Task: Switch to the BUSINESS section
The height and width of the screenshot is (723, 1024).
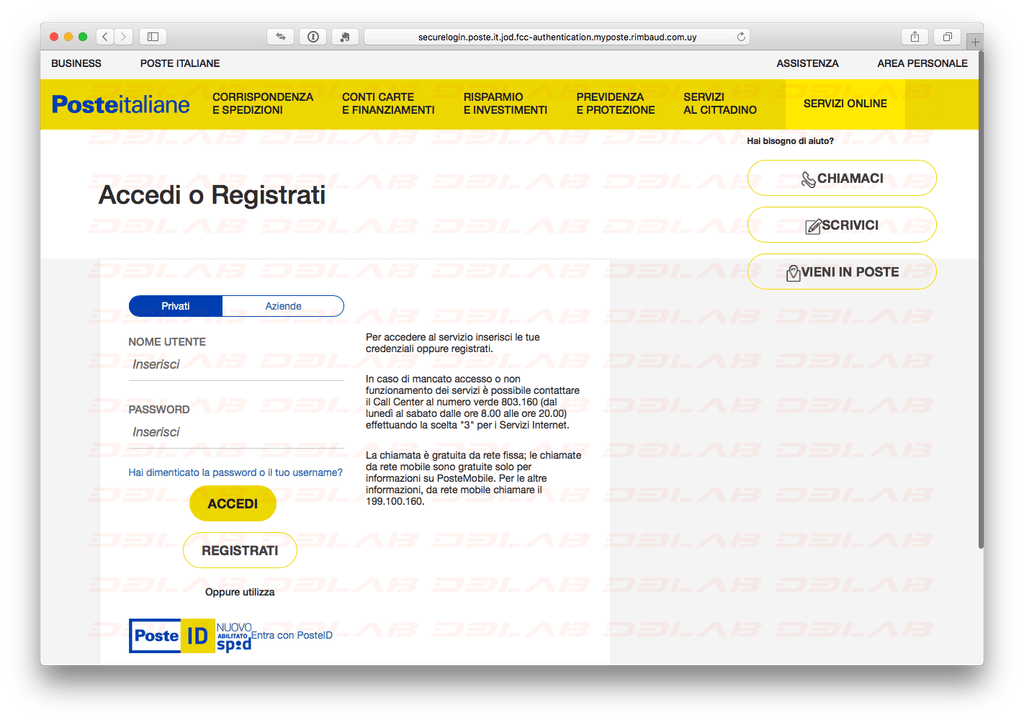Action: pos(79,63)
